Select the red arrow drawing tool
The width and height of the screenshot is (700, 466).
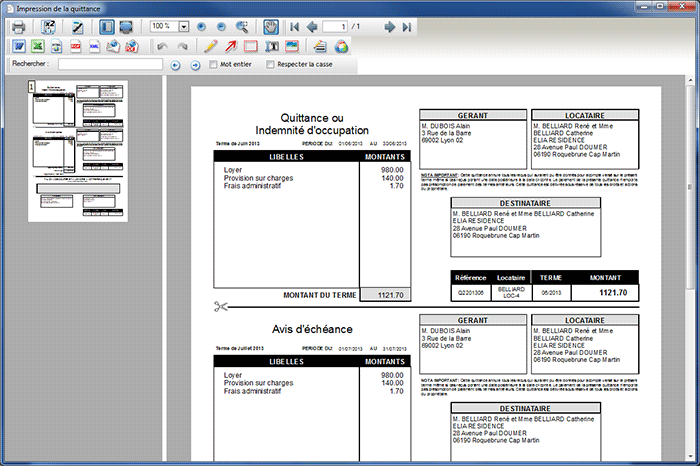point(231,46)
